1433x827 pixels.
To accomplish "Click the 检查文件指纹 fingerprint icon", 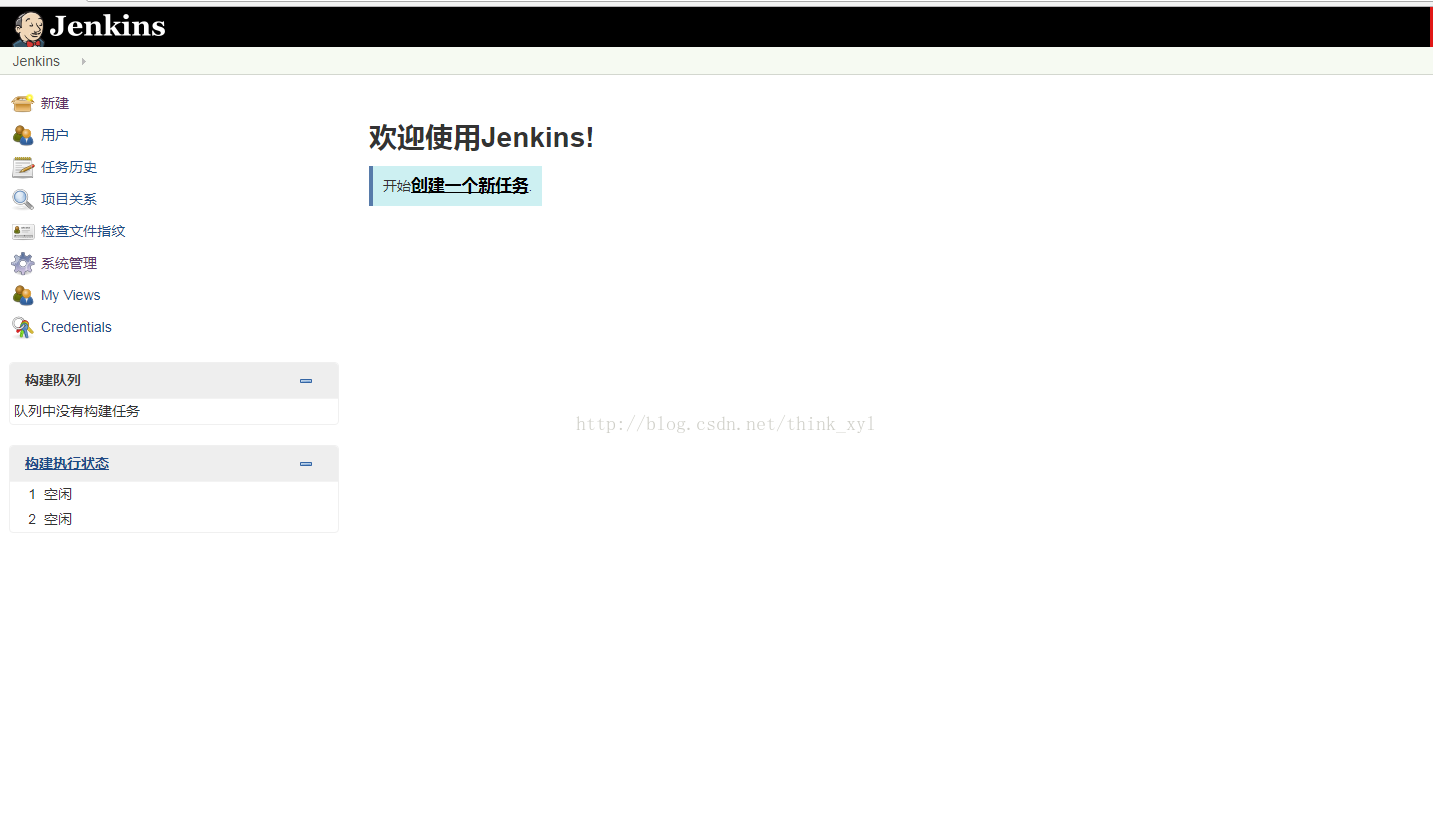I will point(23,231).
